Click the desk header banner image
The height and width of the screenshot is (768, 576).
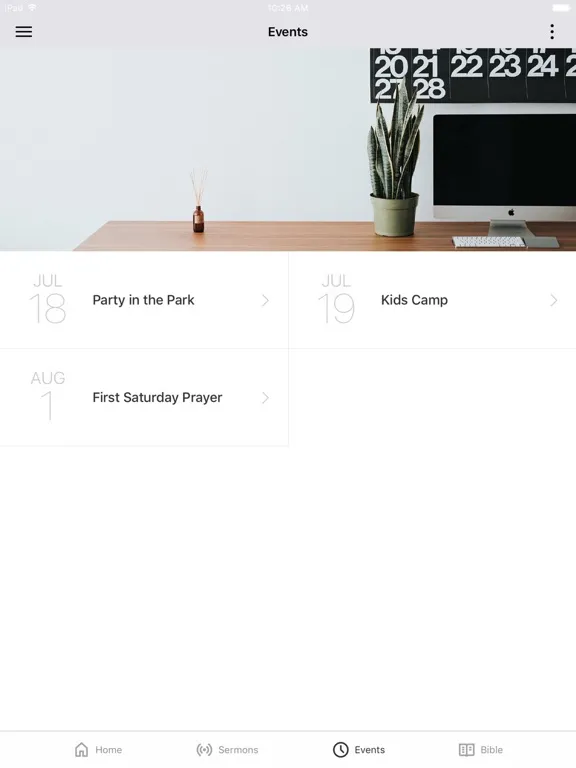click(288, 149)
